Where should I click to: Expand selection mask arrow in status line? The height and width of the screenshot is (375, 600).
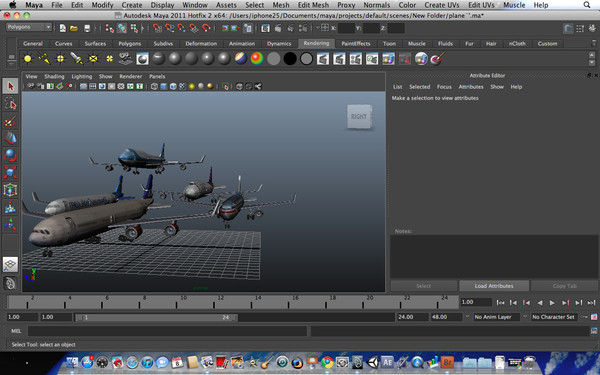point(143,28)
